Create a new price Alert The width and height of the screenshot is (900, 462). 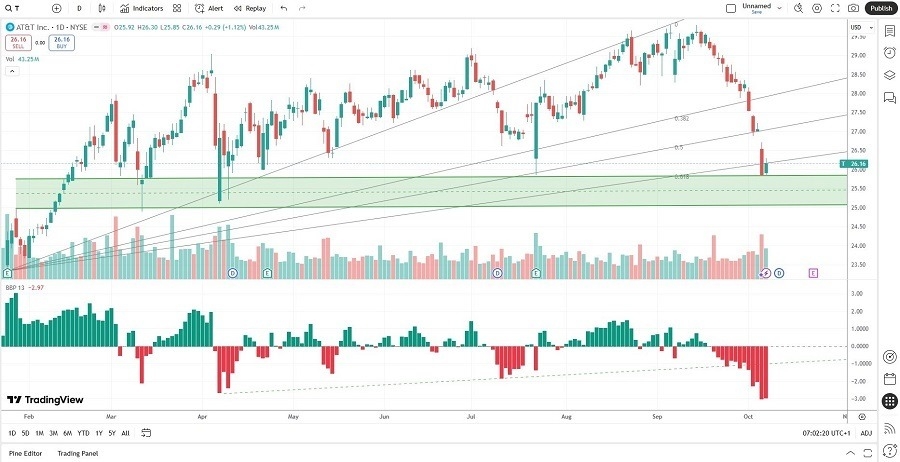[208, 8]
